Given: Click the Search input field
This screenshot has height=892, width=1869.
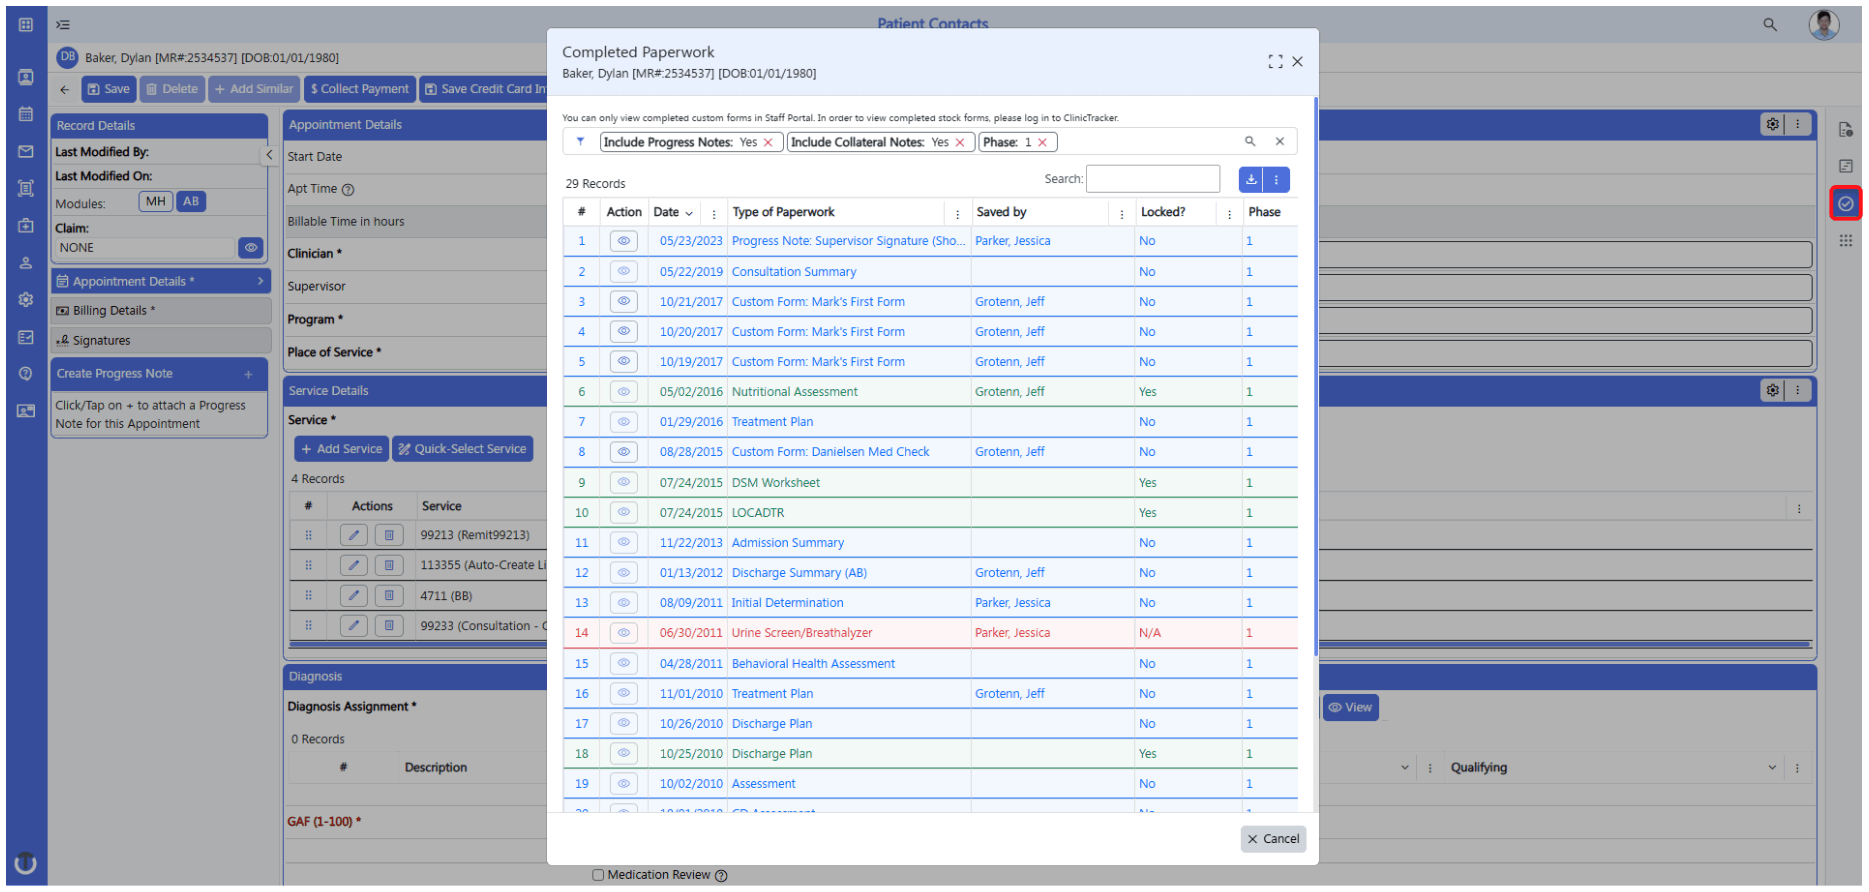Looking at the screenshot, I should 1152,179.
